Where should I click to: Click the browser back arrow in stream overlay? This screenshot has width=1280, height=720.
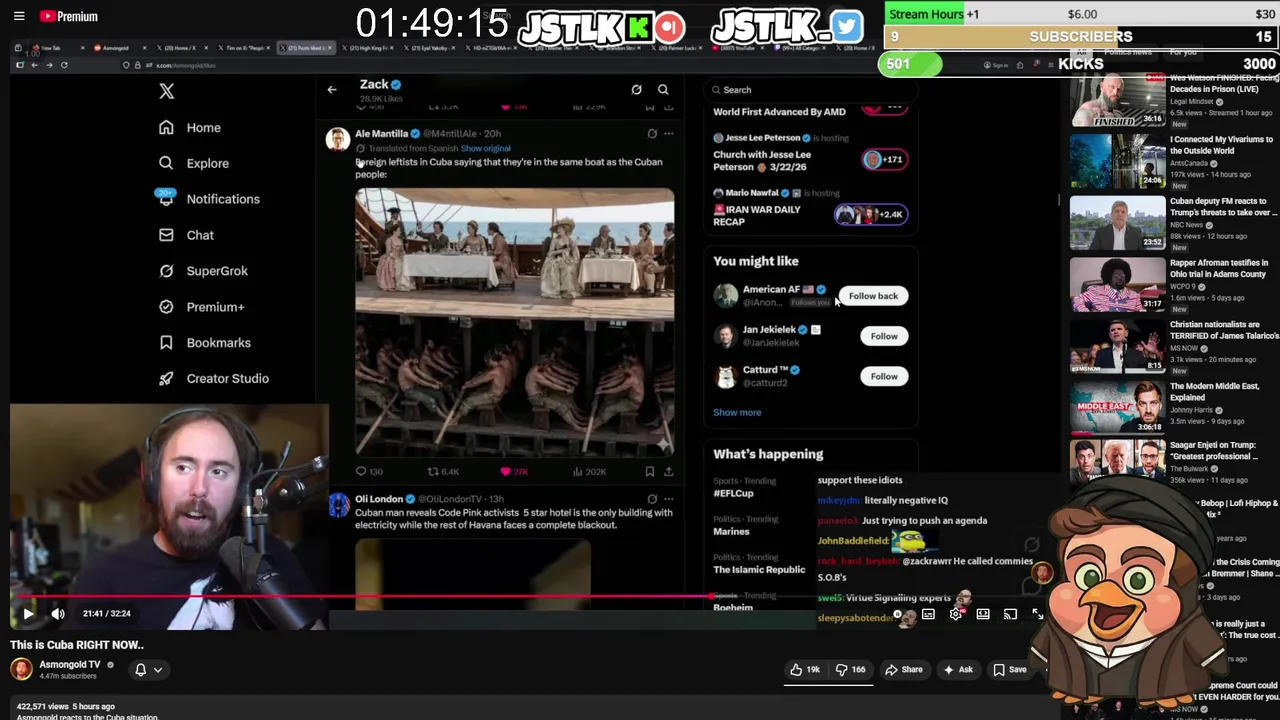click(x=34, y=65)
